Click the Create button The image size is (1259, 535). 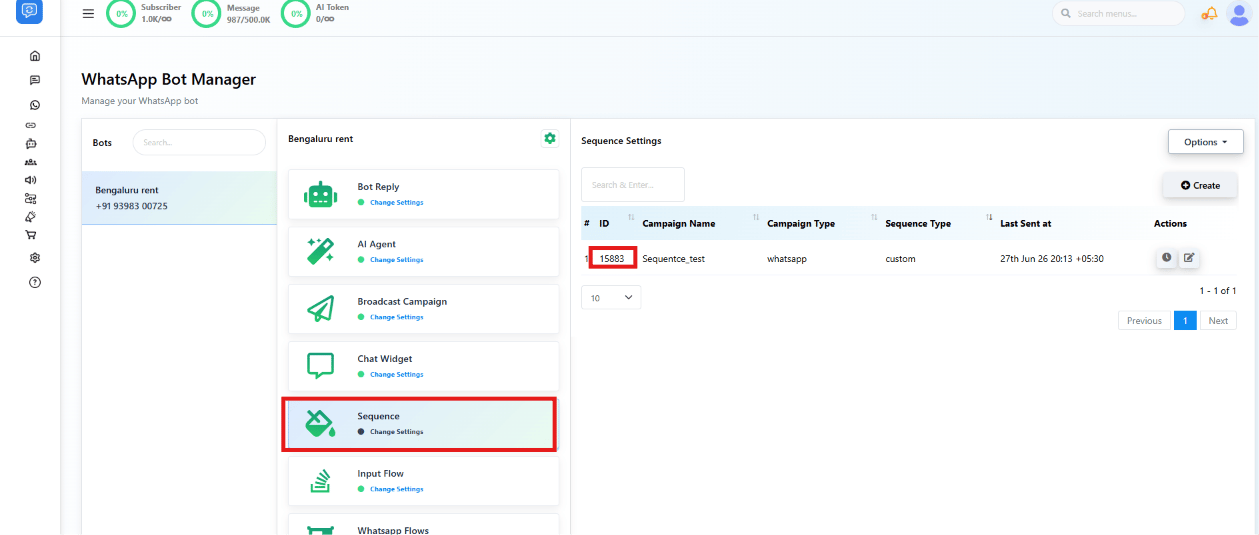pyautogui.click(x=1200, y=185)
